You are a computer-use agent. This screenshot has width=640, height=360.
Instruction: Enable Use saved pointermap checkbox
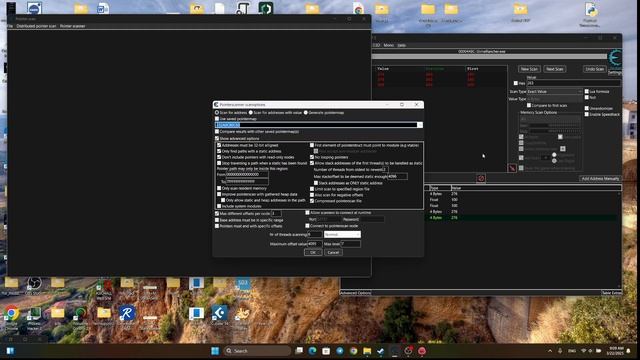217,119
